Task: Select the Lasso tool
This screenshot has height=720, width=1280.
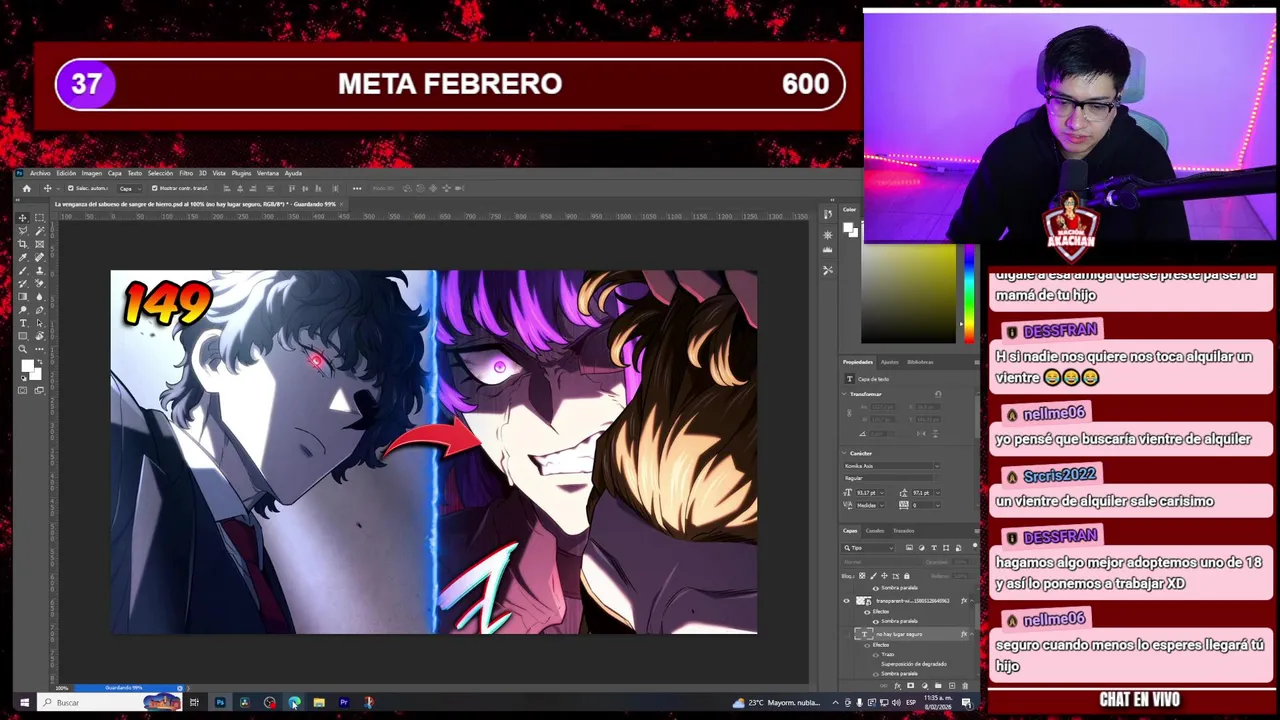Action: [22, 230]
